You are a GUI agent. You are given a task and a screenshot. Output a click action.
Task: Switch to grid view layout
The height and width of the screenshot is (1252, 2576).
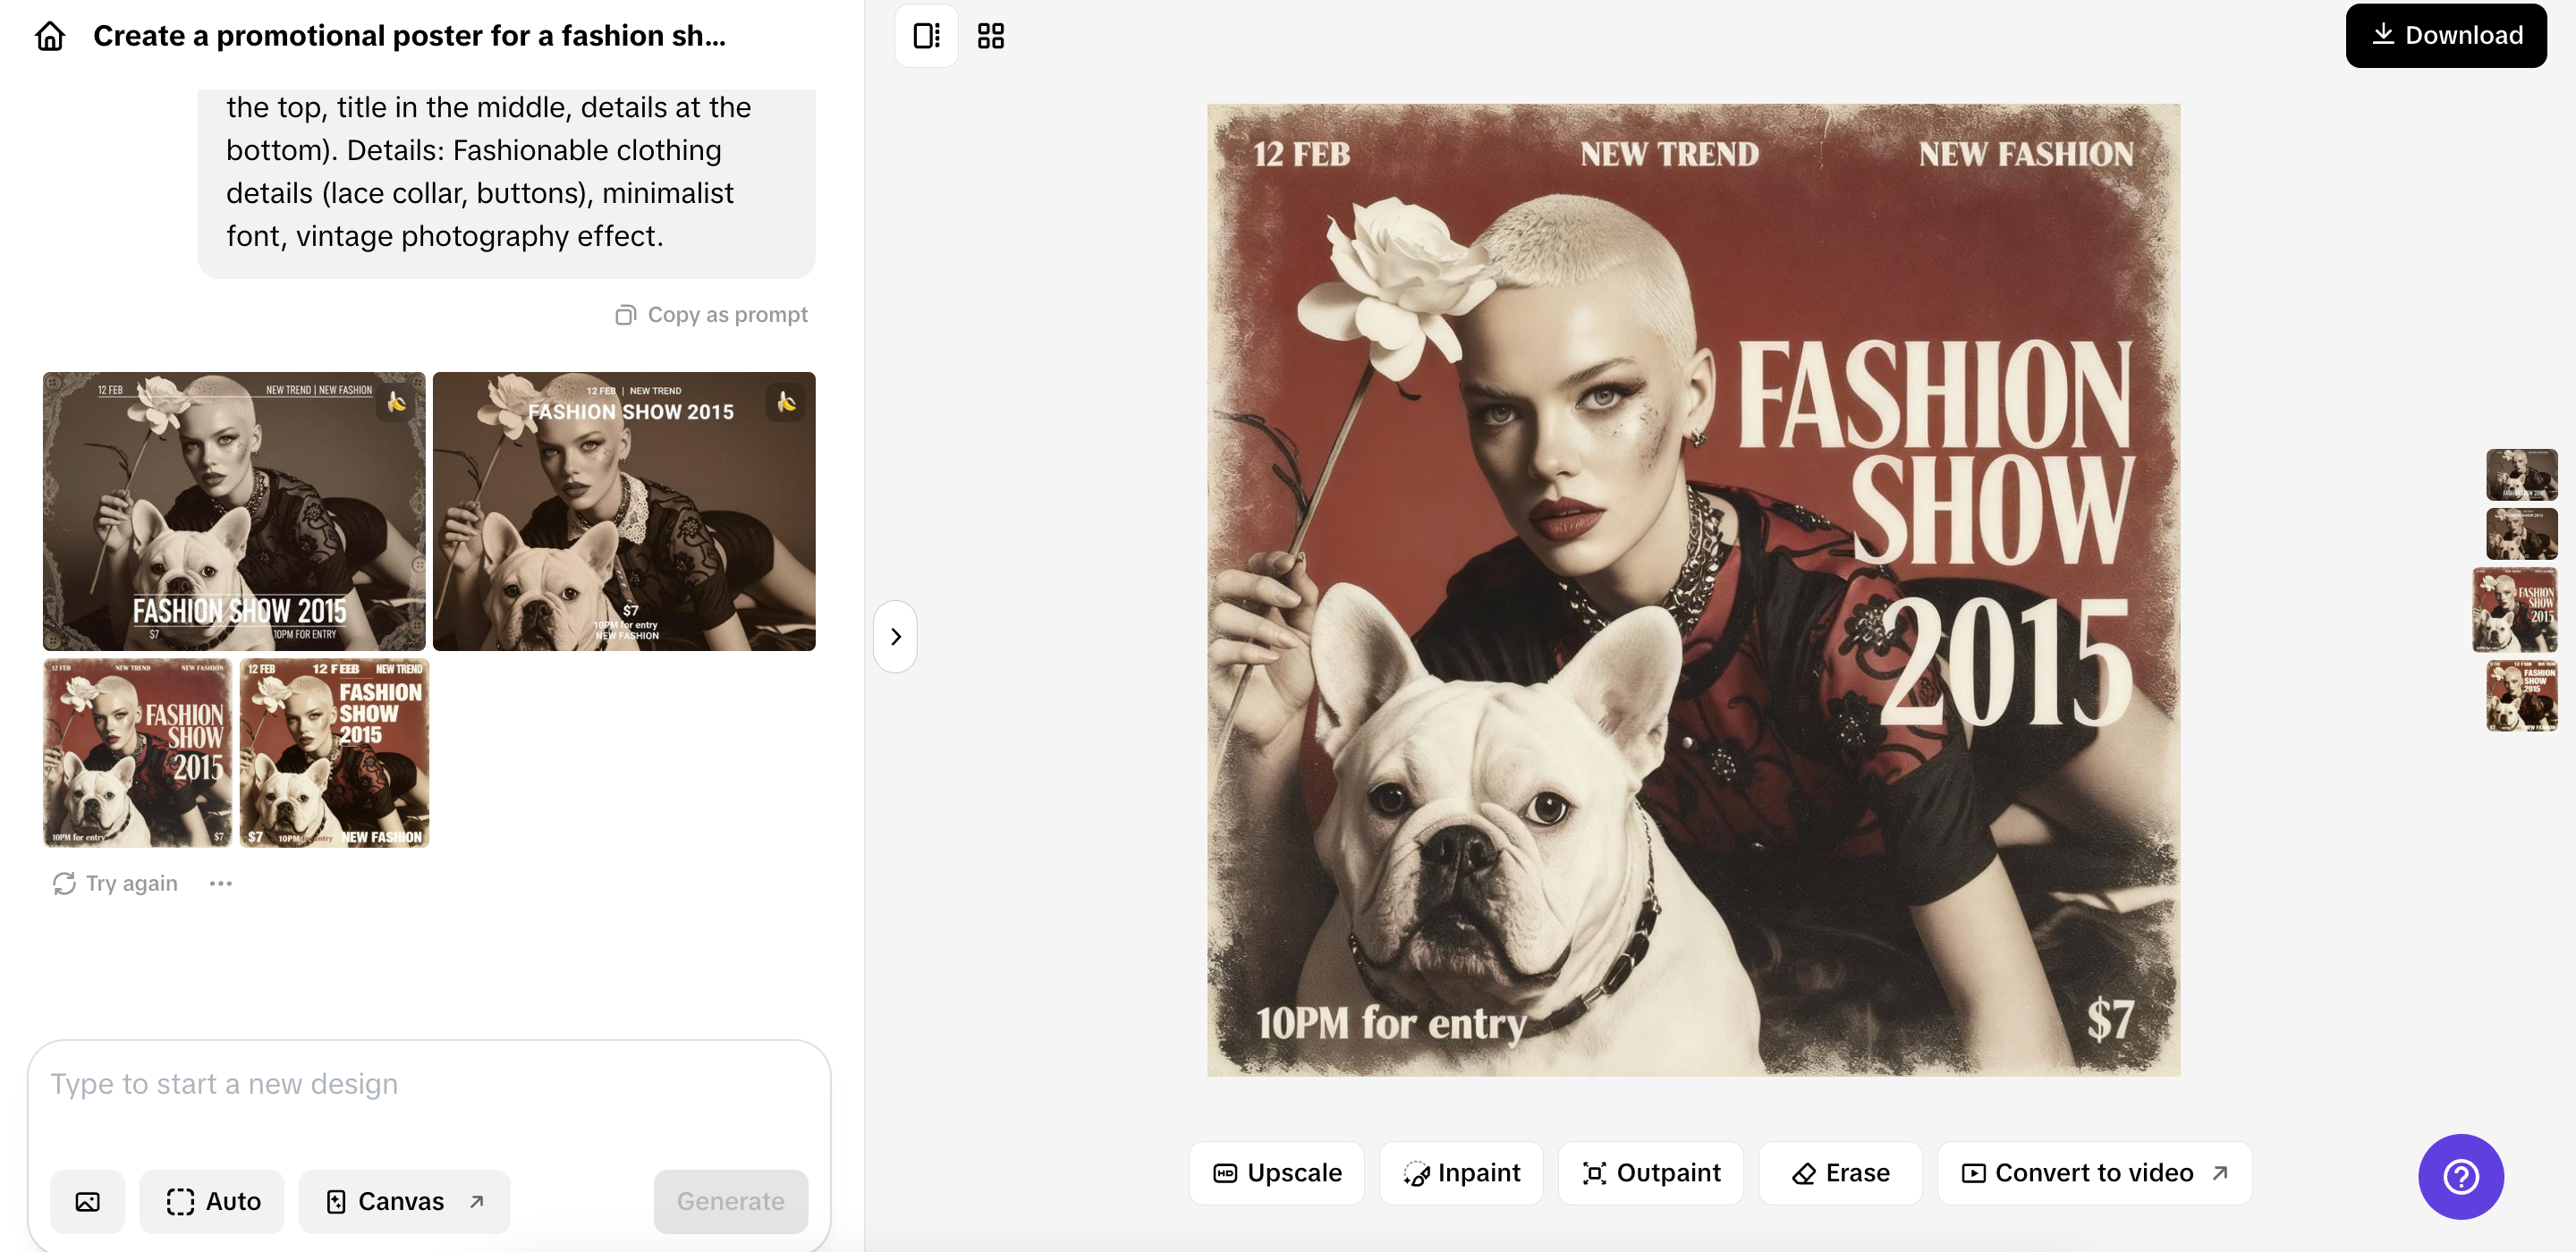990,36
